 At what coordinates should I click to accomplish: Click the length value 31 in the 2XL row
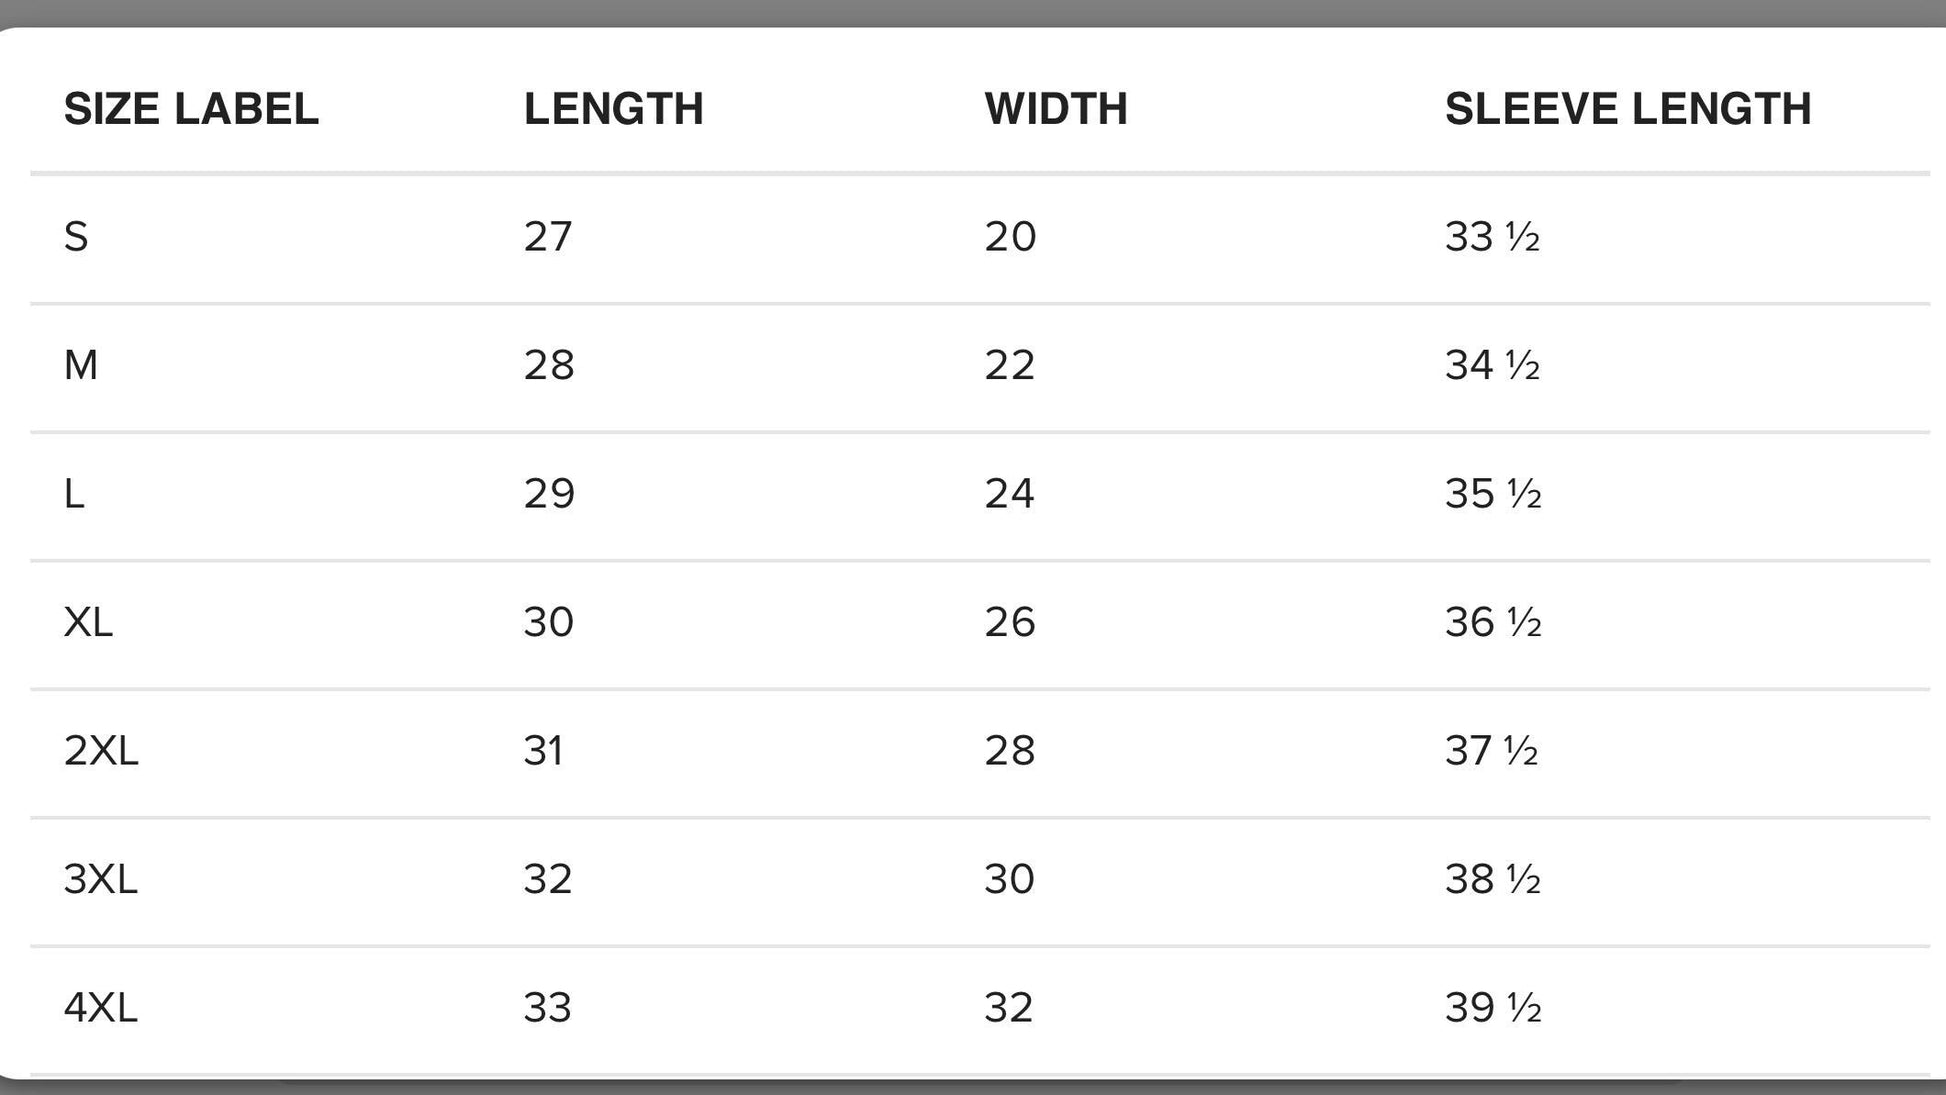tap(543, 750)
